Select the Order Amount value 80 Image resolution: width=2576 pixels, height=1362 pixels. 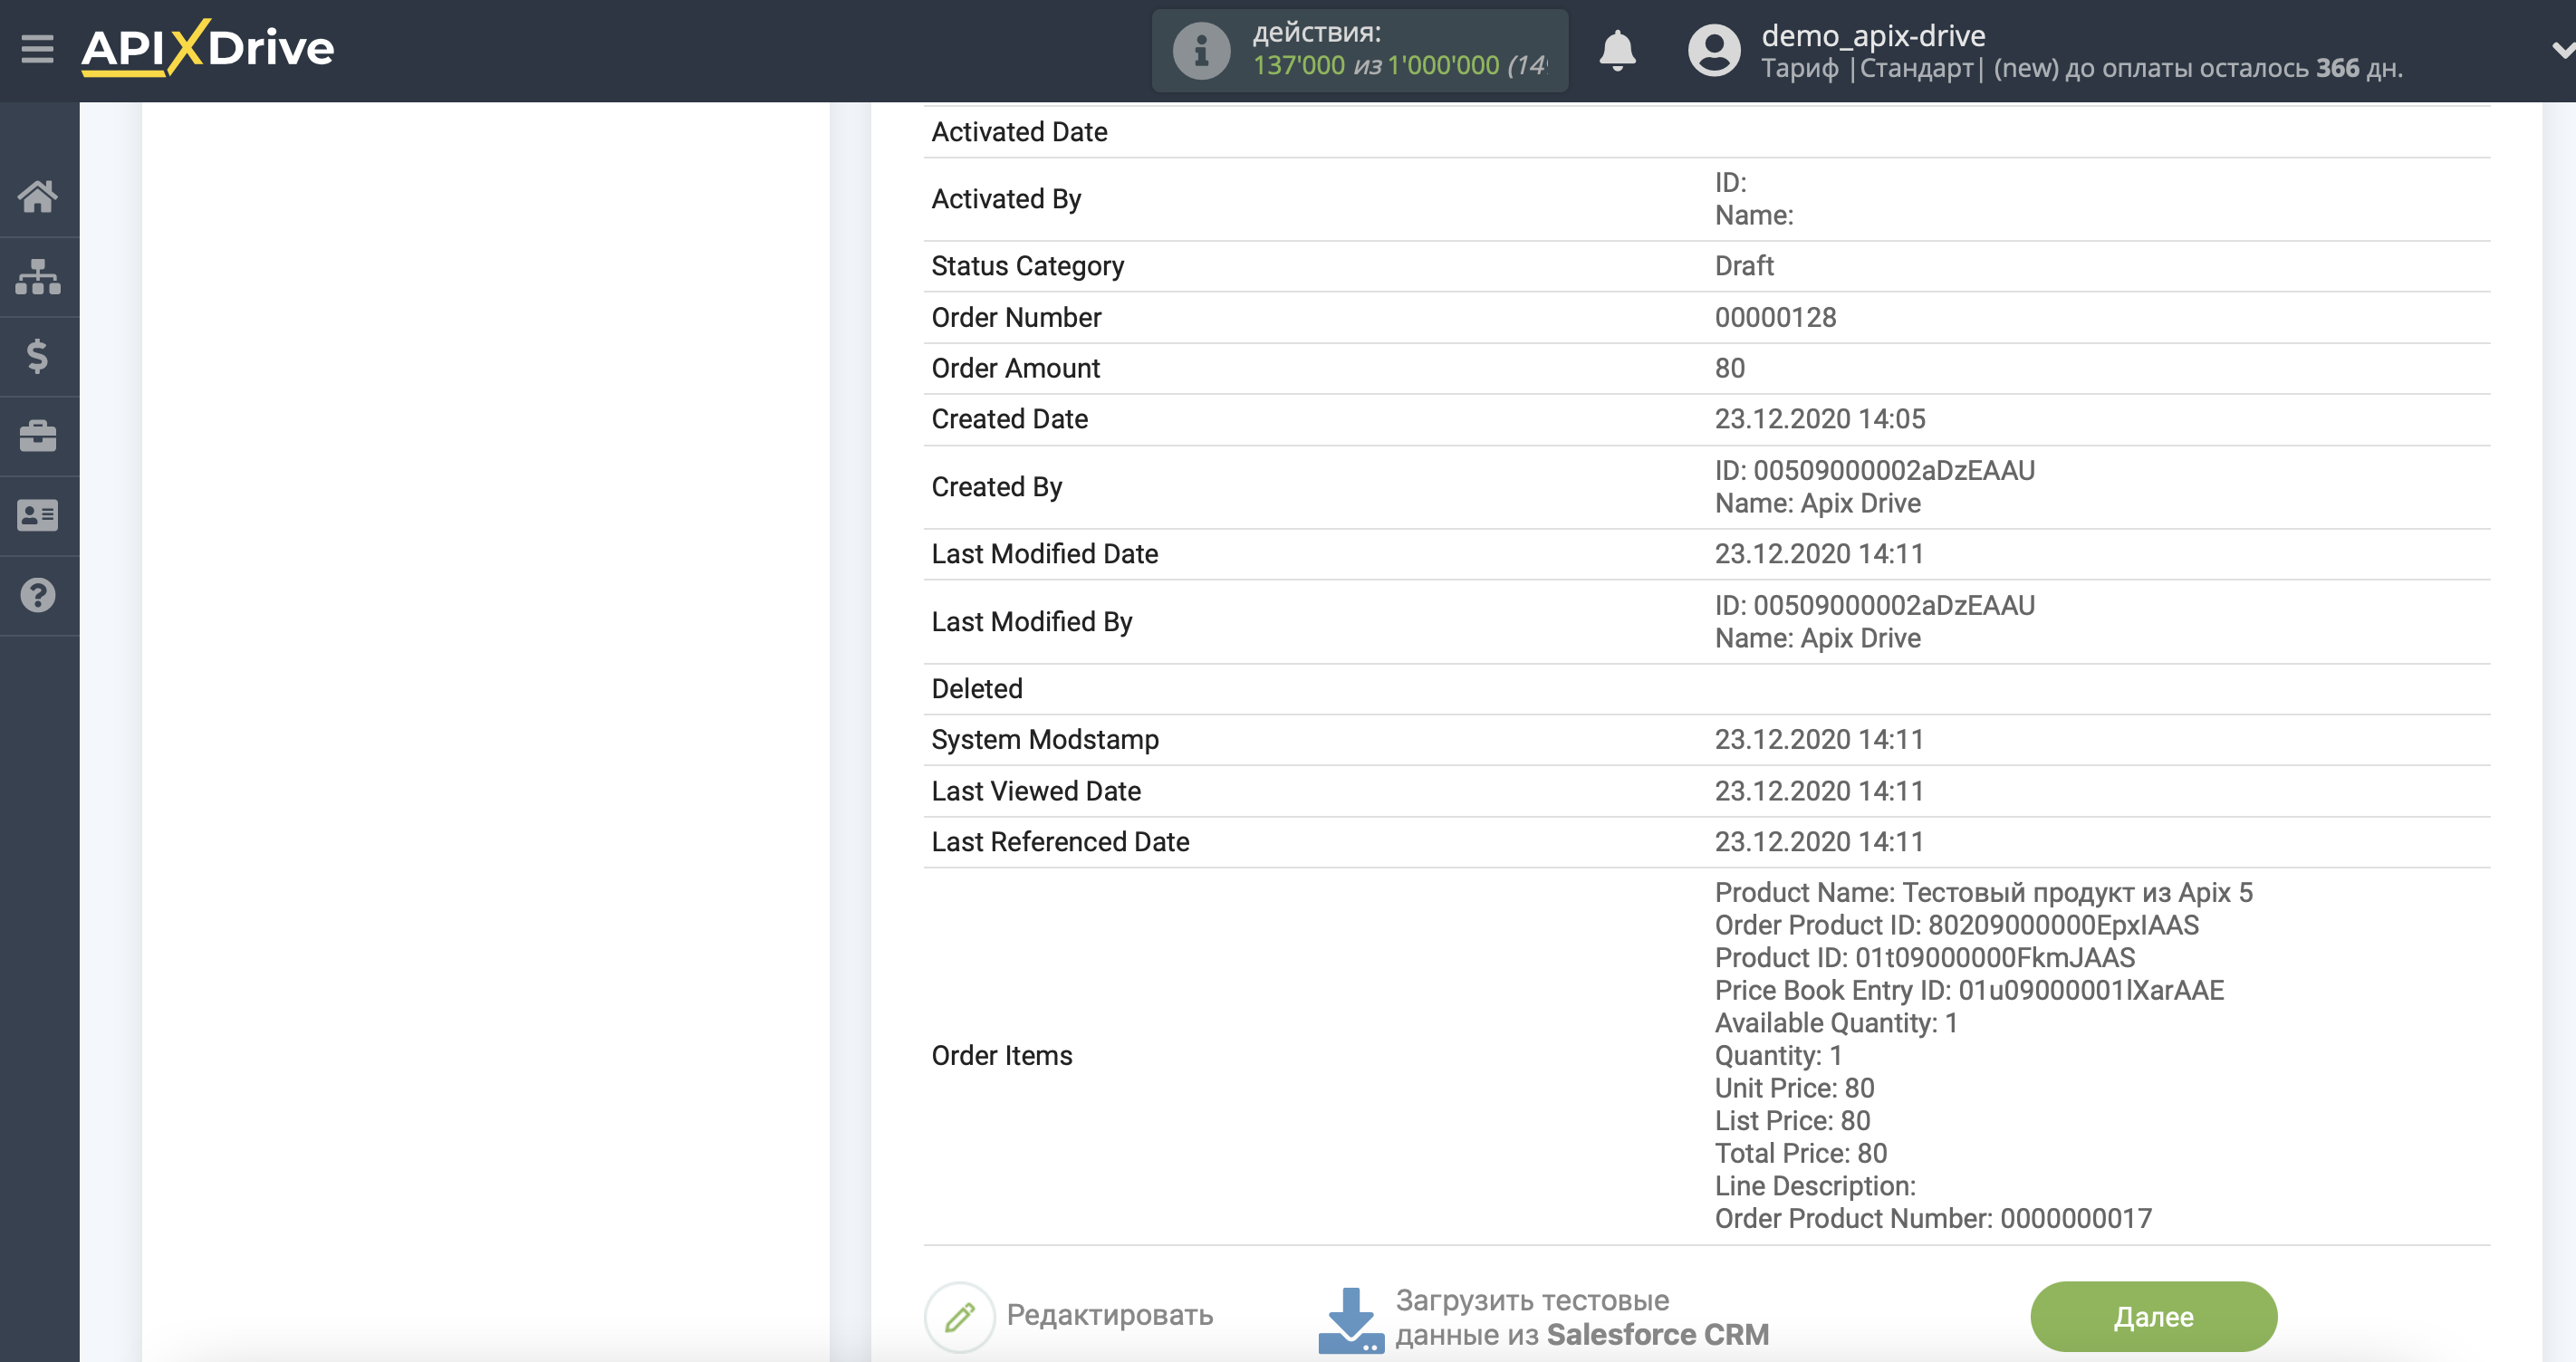click(1729, 368)
